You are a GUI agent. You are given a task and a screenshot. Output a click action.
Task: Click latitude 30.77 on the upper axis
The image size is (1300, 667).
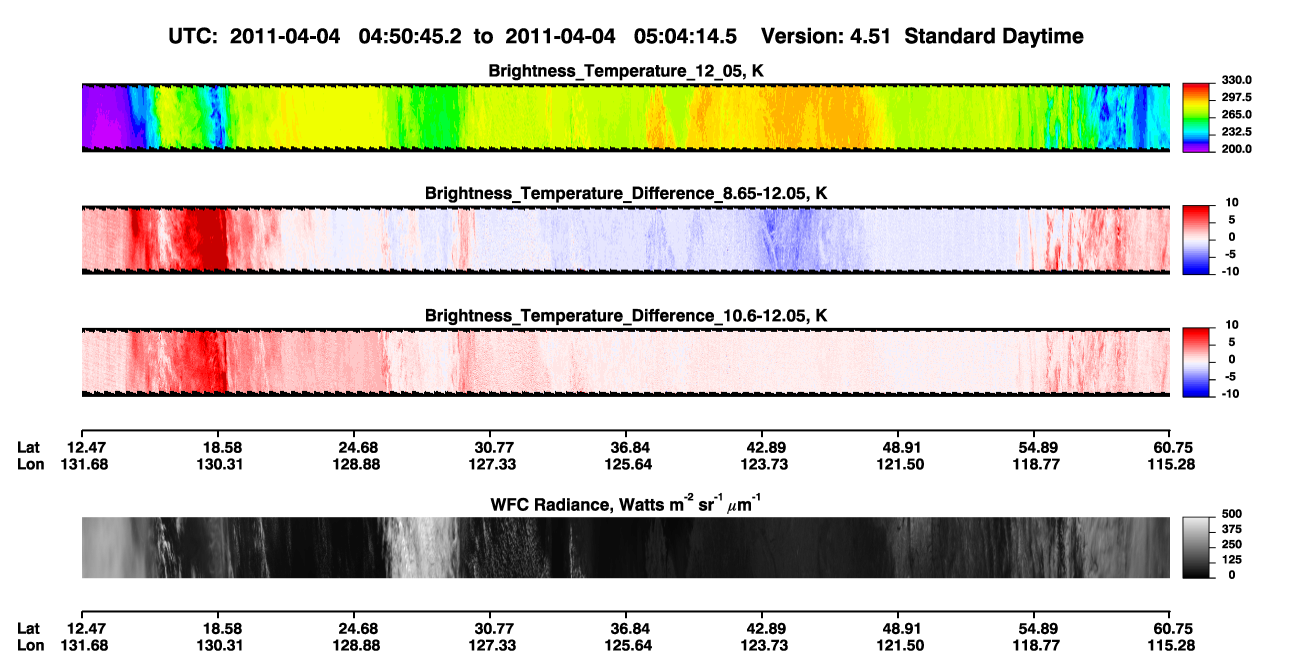point(490,447)
